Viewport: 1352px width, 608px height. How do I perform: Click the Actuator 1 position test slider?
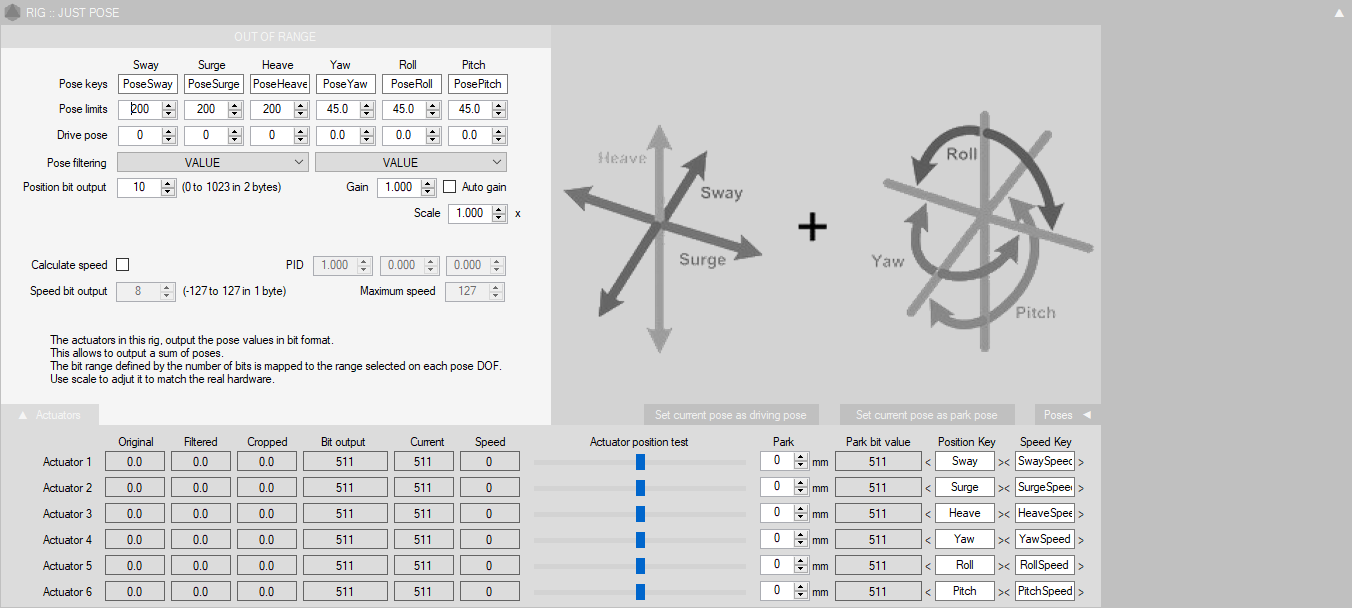(640, 462)
